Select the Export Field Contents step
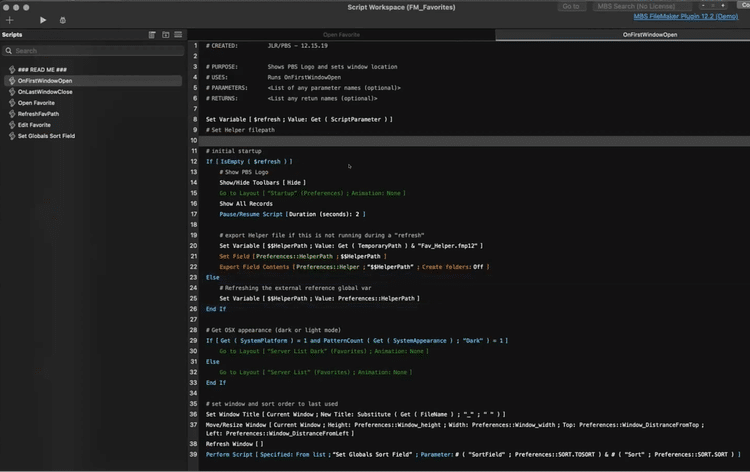 (x=354, y=267)
